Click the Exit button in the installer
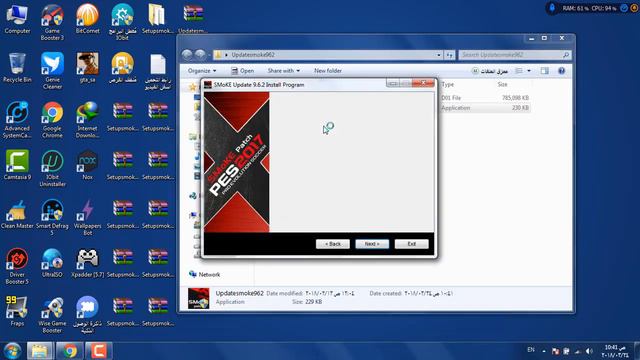This screenshot has width=640, height=360. click(411, 244)
